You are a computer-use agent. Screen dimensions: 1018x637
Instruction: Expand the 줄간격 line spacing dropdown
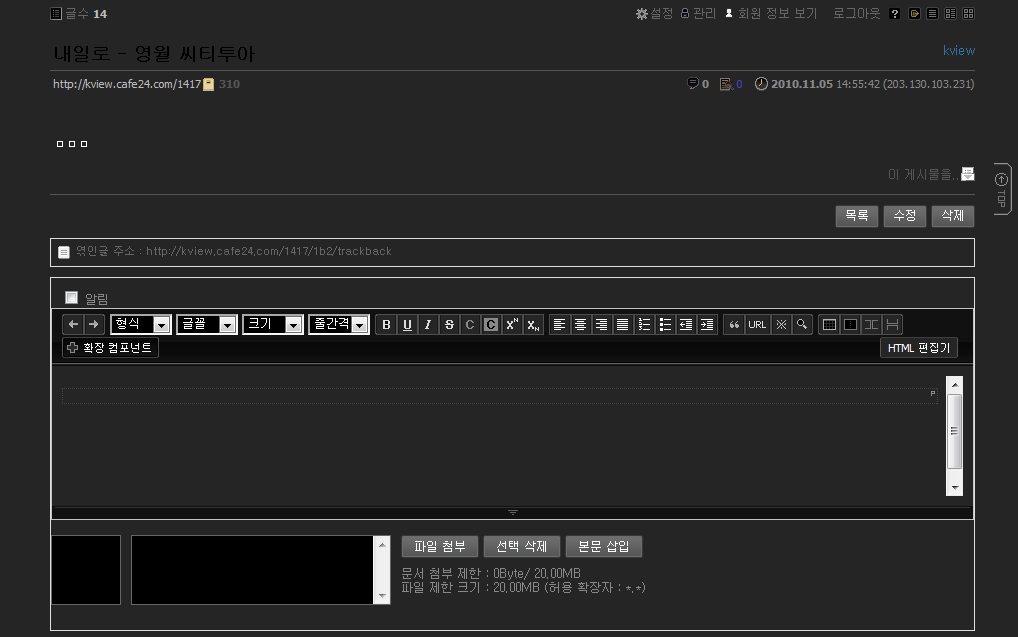339,325
